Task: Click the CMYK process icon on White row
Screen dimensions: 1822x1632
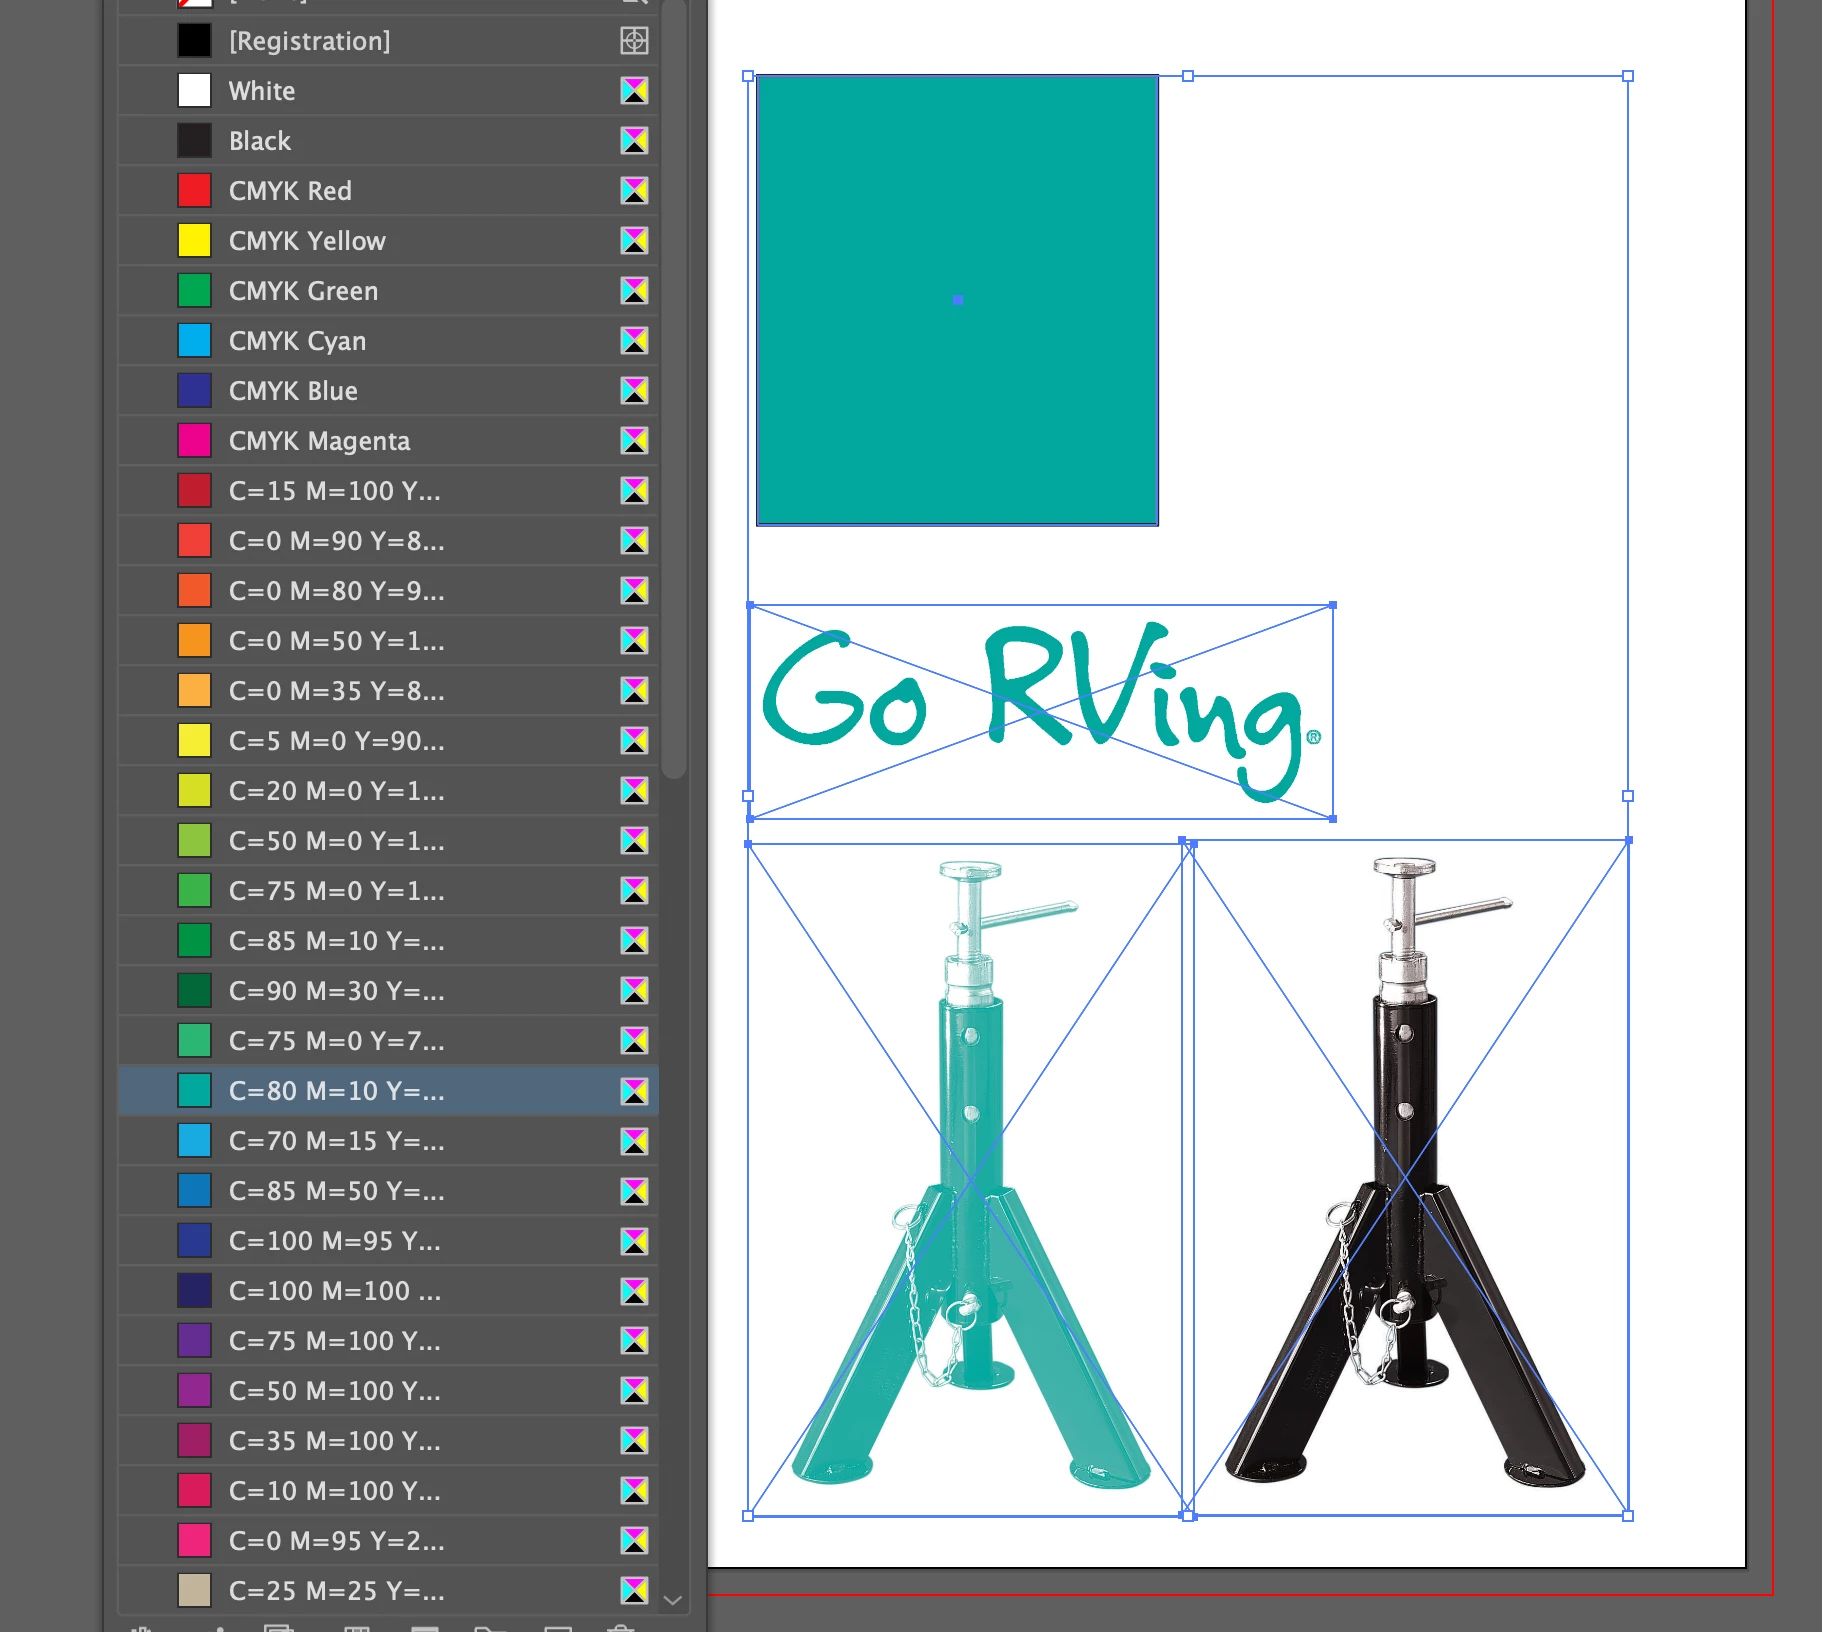Action: coord(634,91)
